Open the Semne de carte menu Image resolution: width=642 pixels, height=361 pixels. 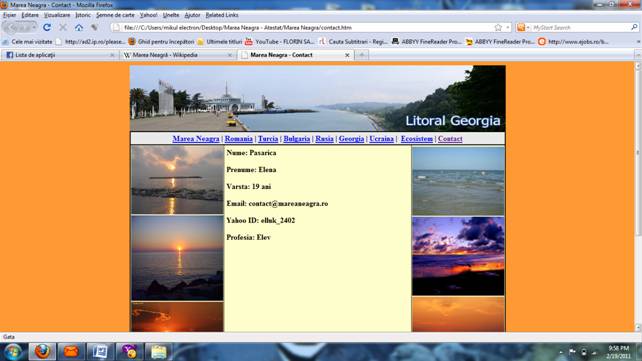pos(115,15)
